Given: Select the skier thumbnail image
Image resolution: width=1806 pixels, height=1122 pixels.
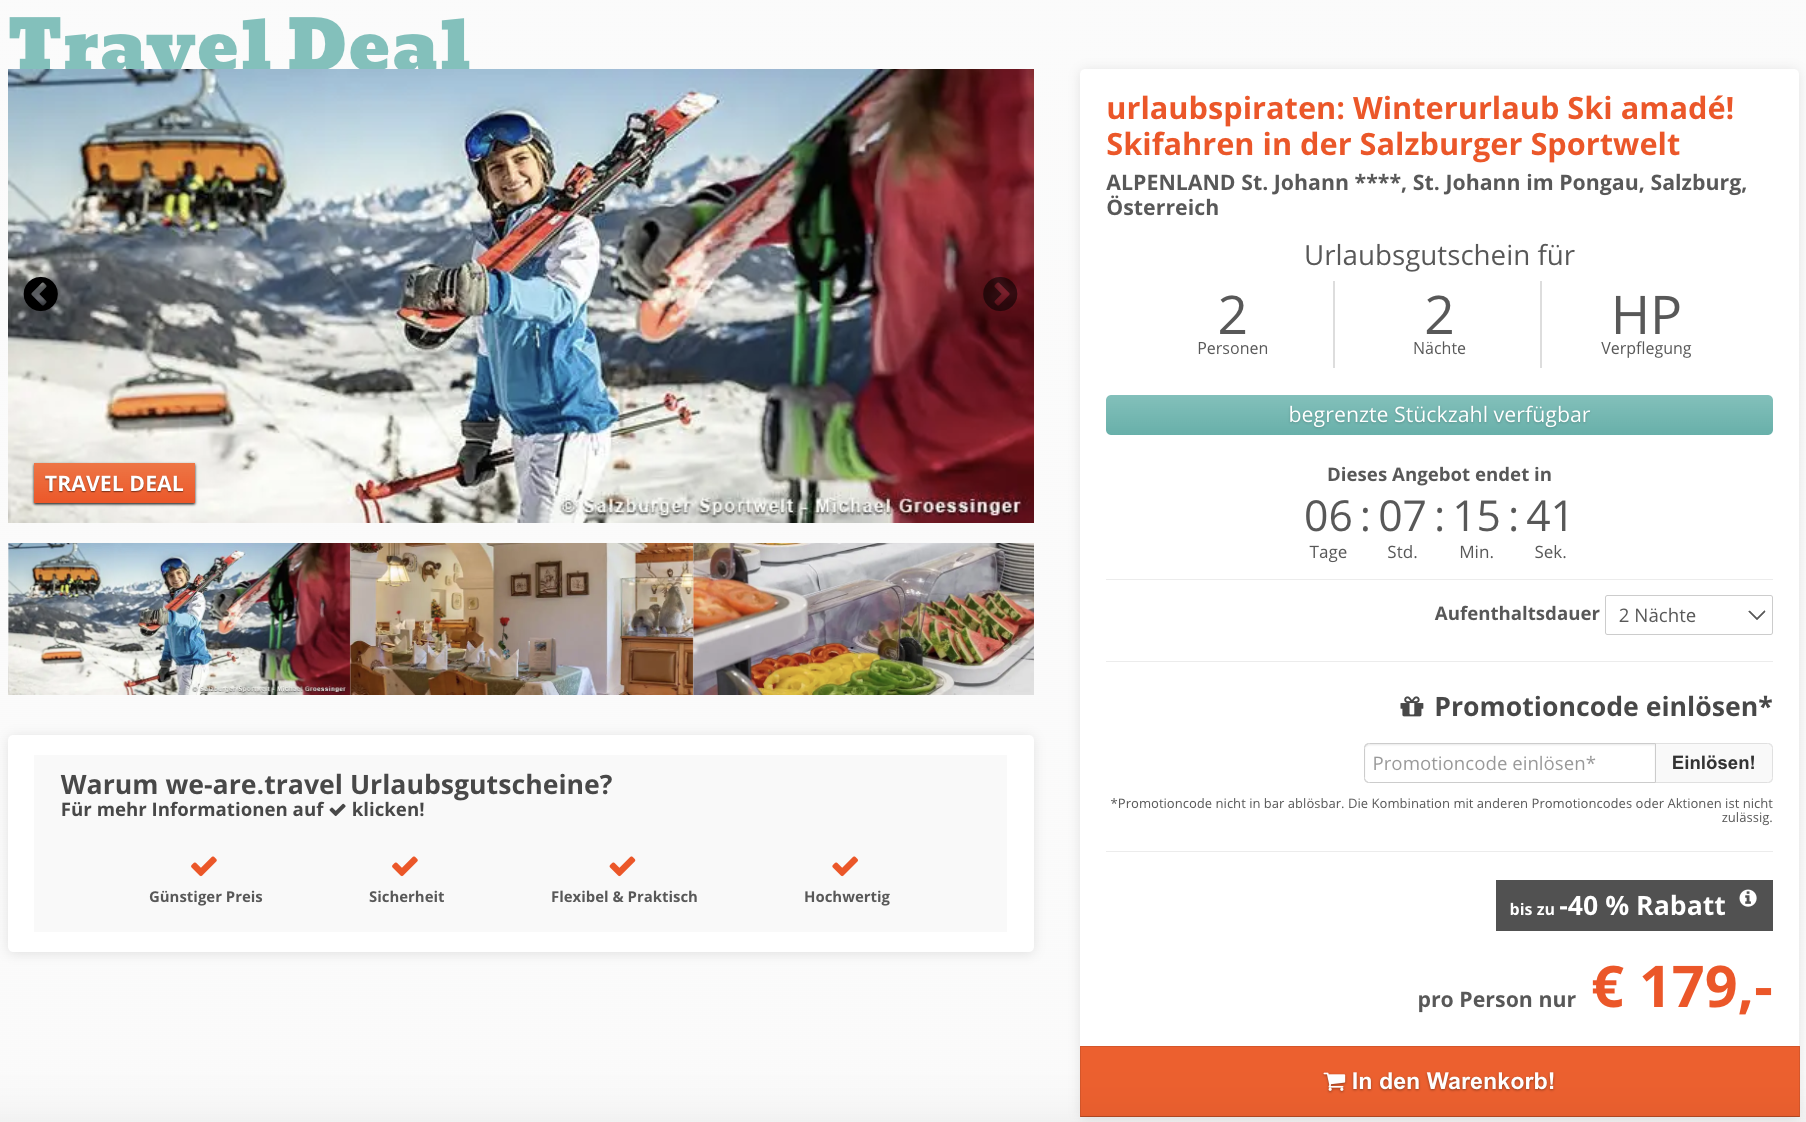Looking at the screenshot, I should click(x=179, y=619).
